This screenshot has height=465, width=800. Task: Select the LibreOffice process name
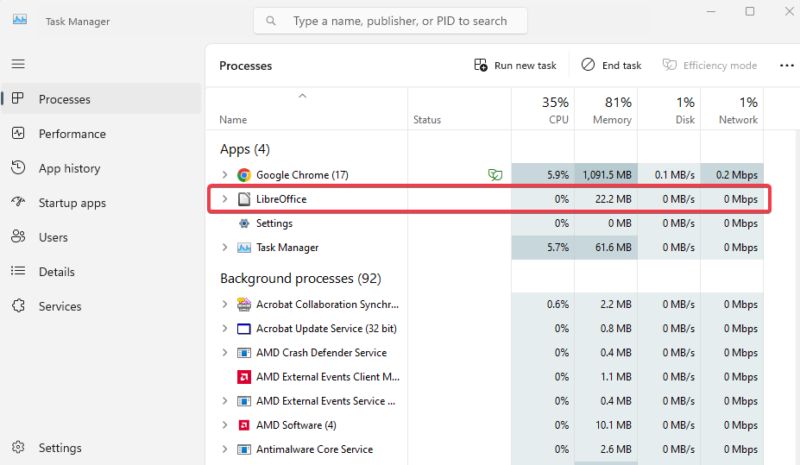pyautogui.click(x=281, y=199)
